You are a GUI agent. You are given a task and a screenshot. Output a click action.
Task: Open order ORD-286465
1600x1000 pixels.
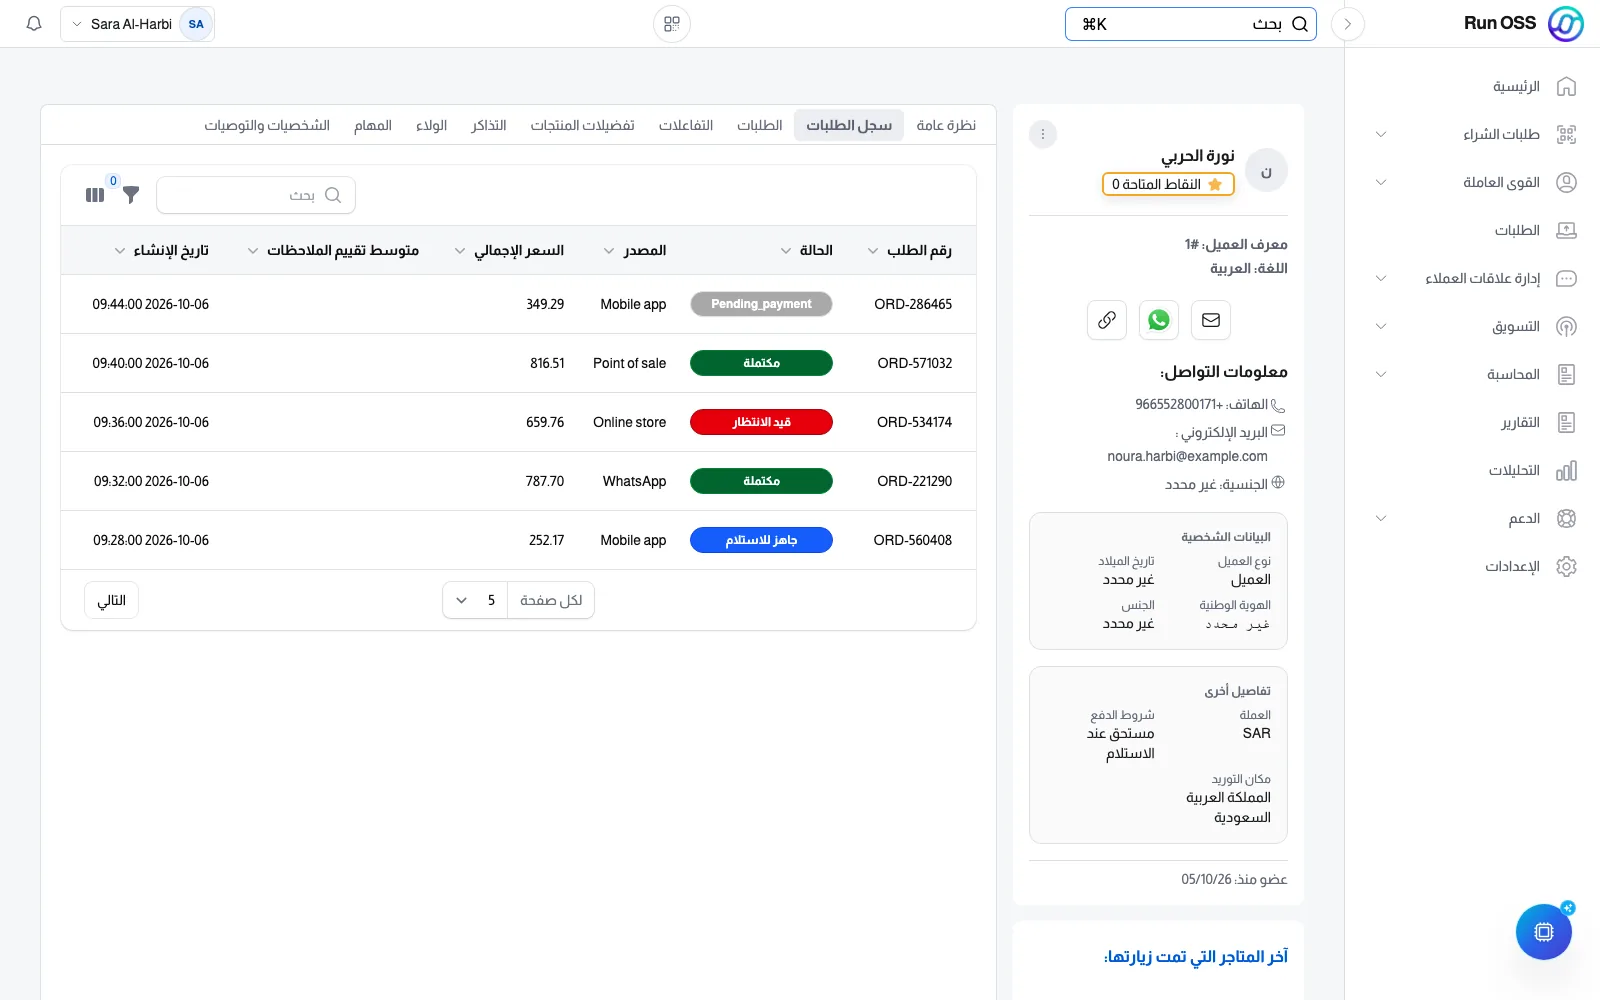click(x=913, y=304)
